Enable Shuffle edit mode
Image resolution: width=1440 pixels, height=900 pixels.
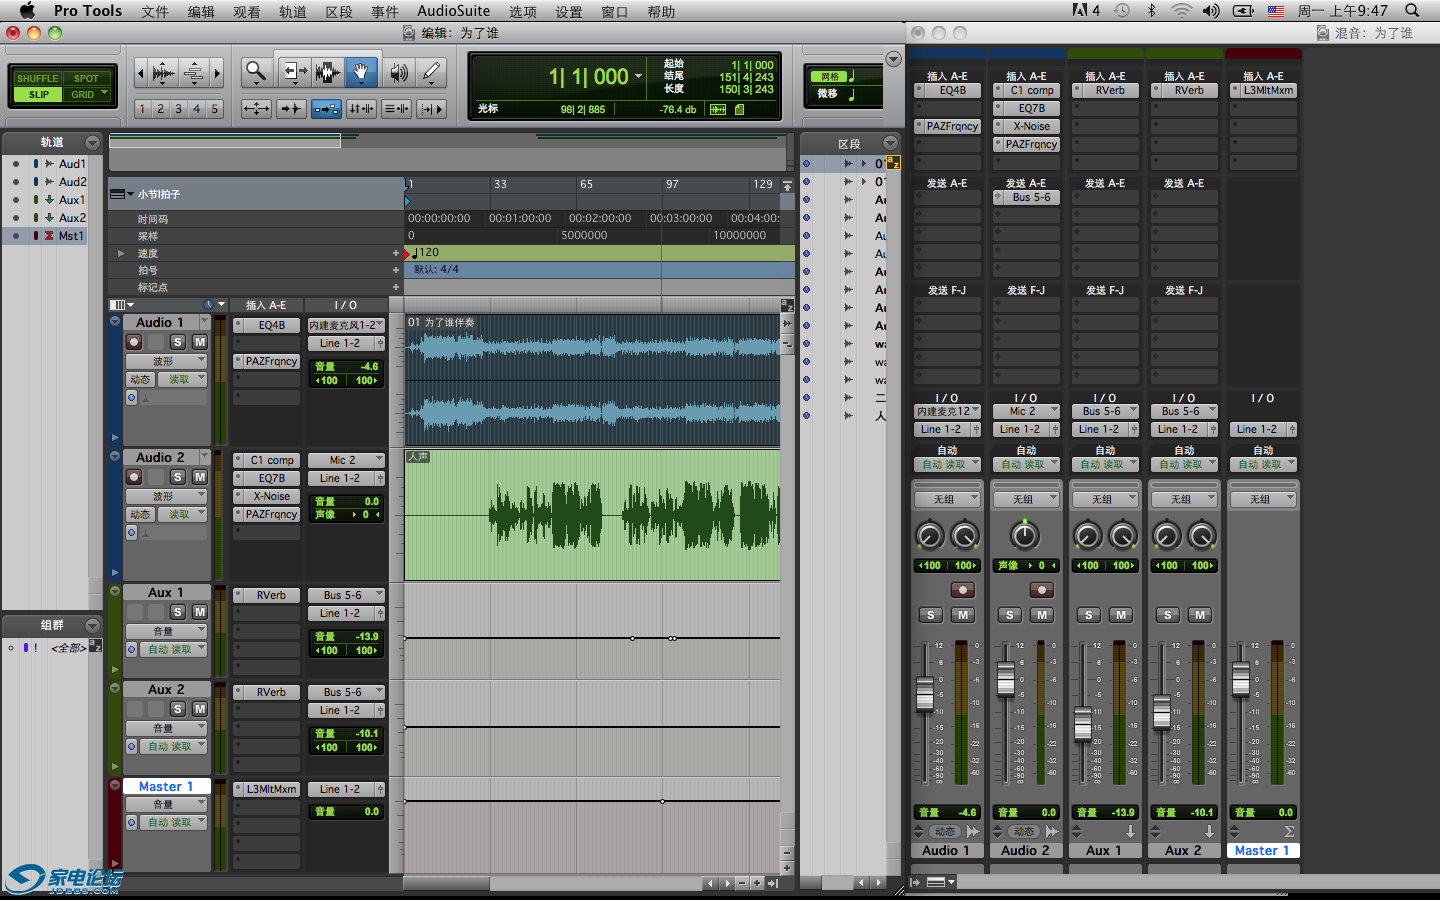pyautogui.click(x=37, y=78)
